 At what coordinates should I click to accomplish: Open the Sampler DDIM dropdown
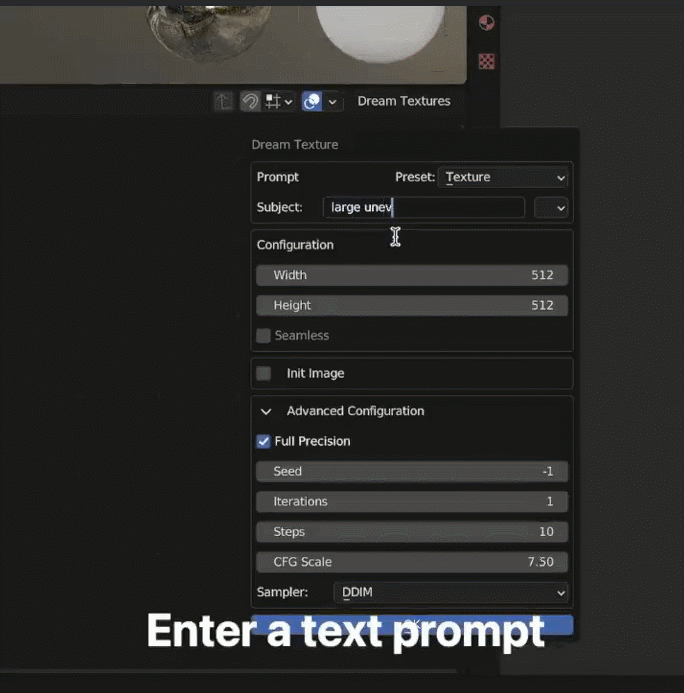tap(451, 592)
